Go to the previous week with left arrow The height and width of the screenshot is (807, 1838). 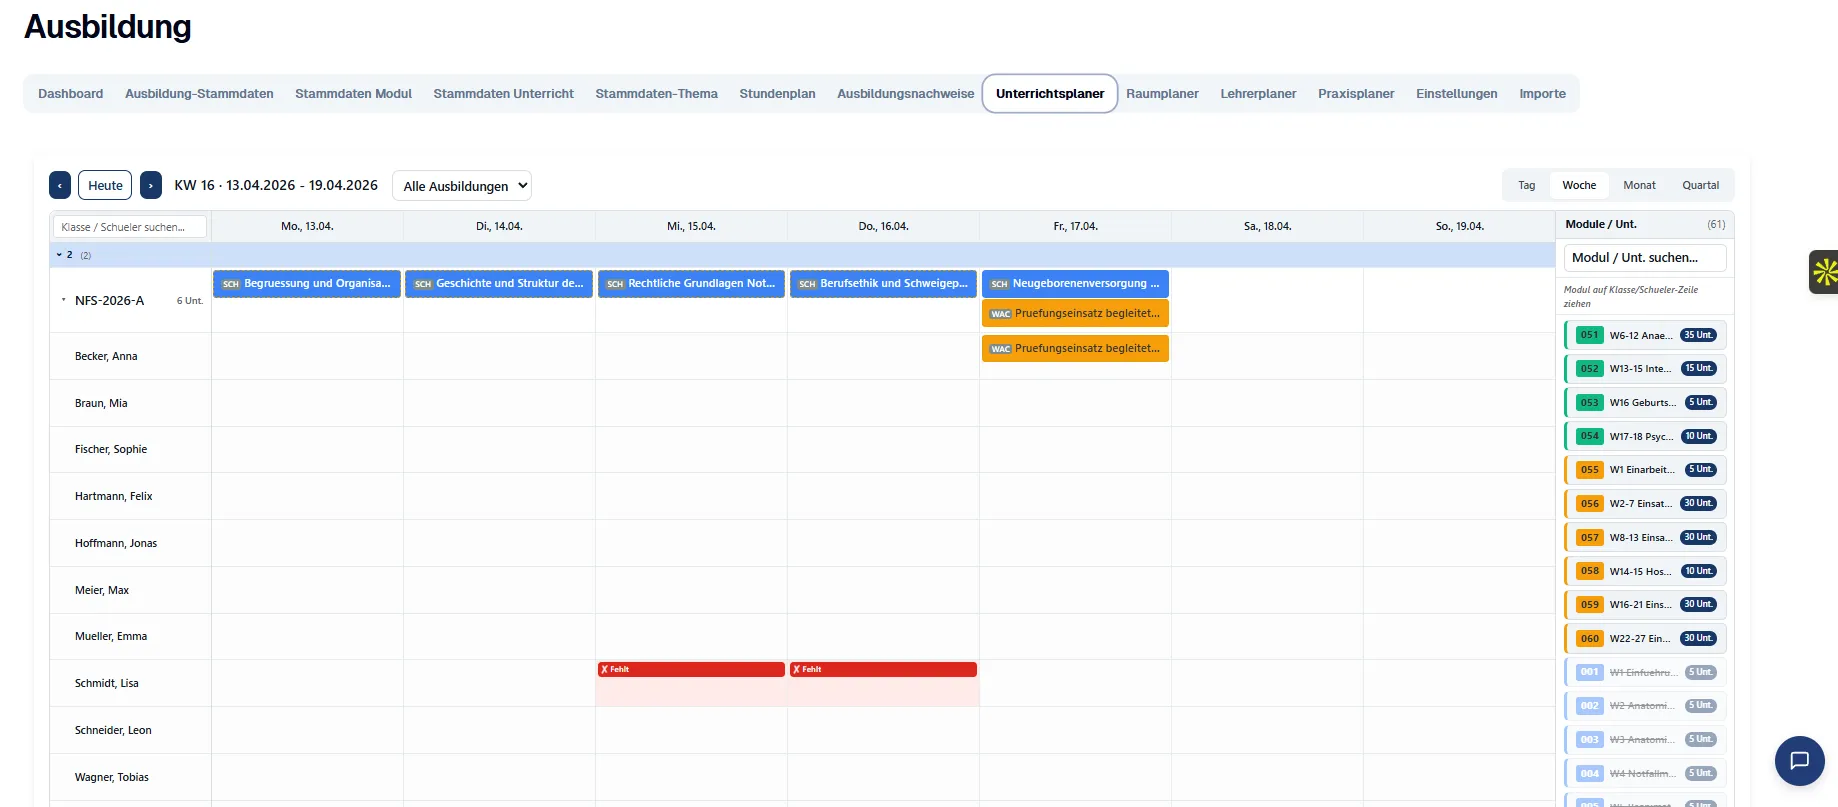tap(60, 185)
